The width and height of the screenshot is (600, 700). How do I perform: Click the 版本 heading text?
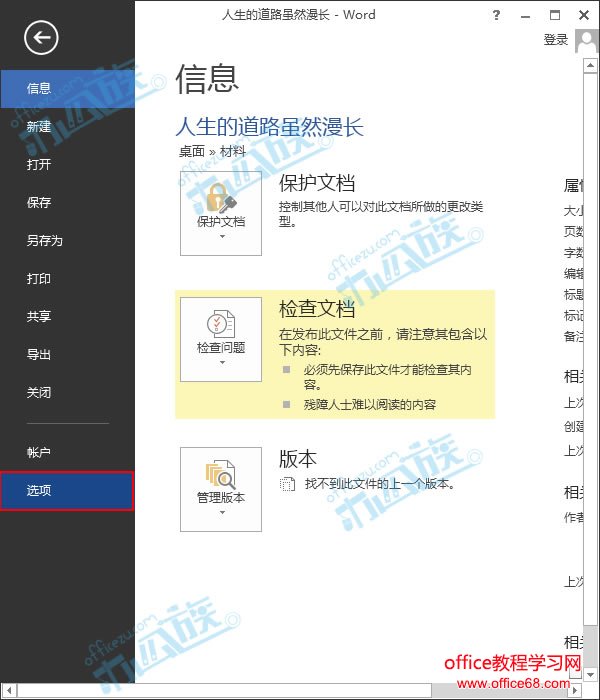(298, 459)
